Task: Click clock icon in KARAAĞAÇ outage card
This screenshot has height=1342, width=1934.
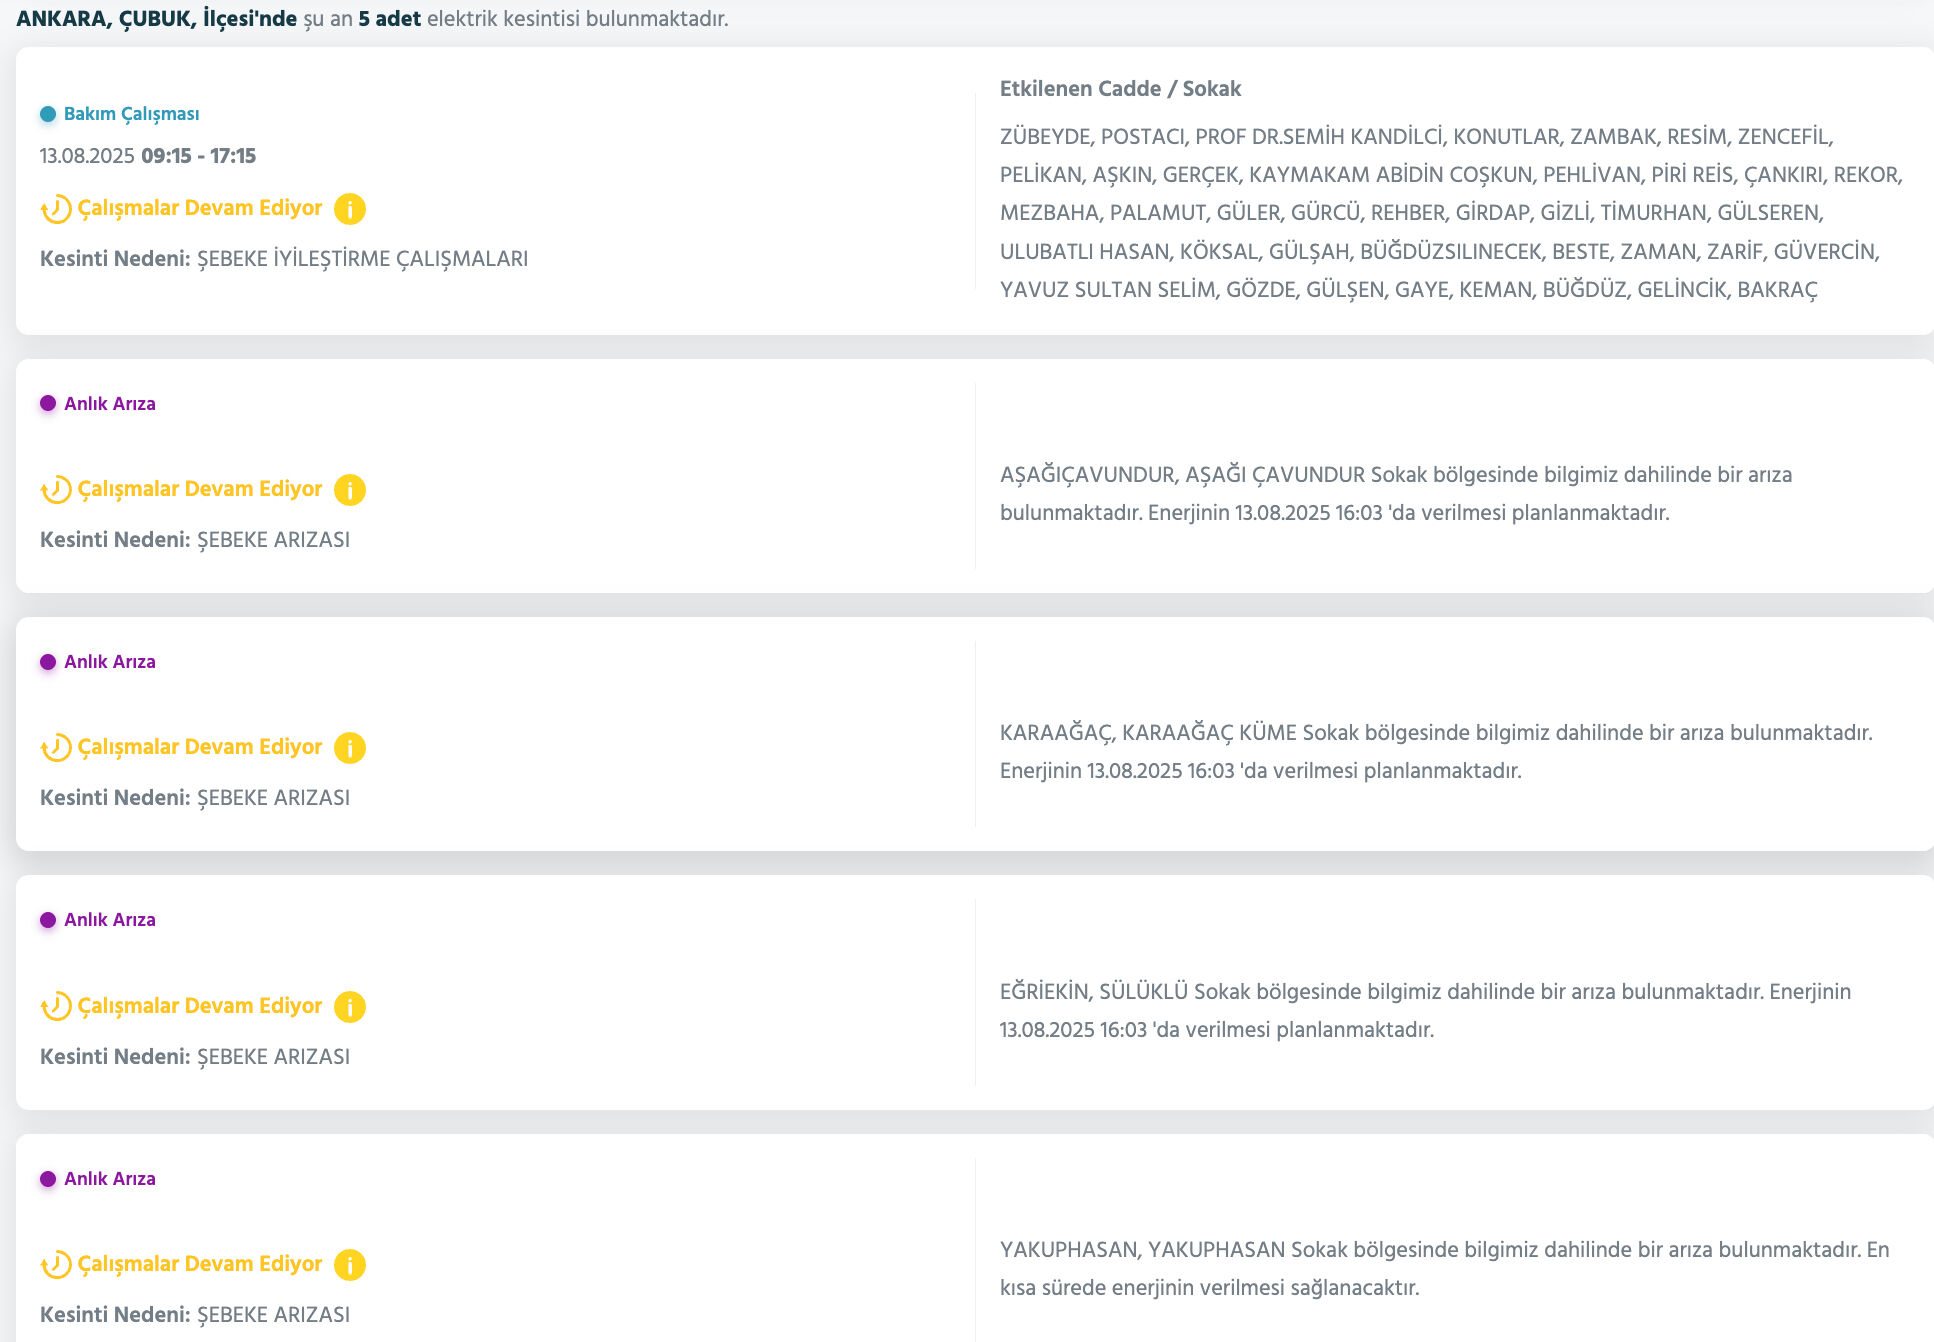Action: click(56, 748)
